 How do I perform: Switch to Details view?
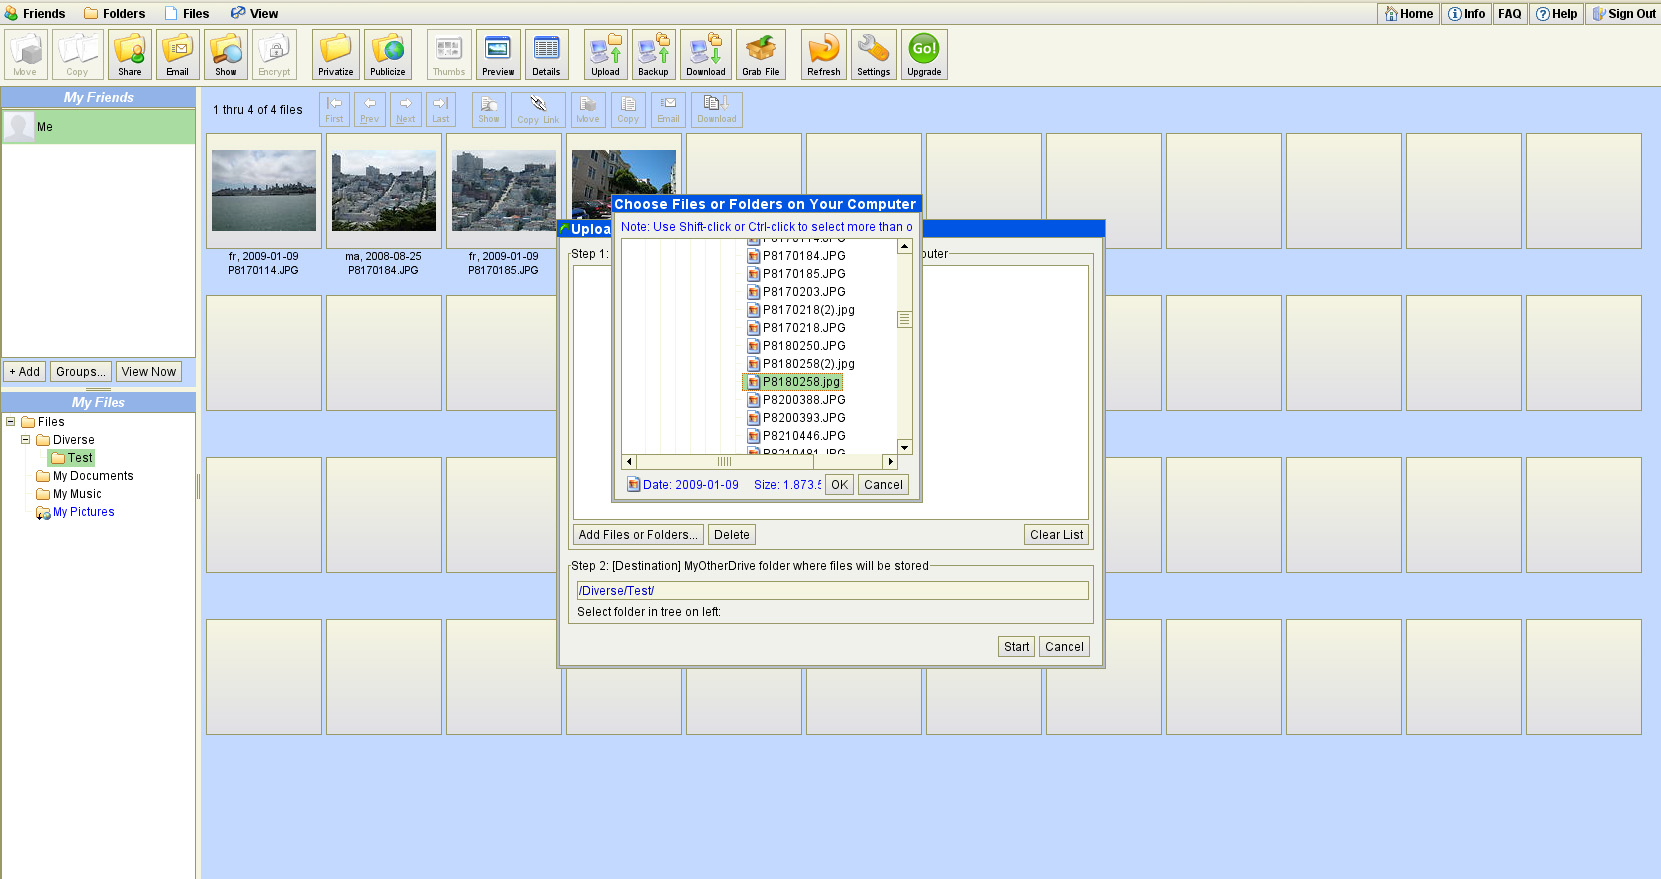pyautogui.click(x=546, y=54)
